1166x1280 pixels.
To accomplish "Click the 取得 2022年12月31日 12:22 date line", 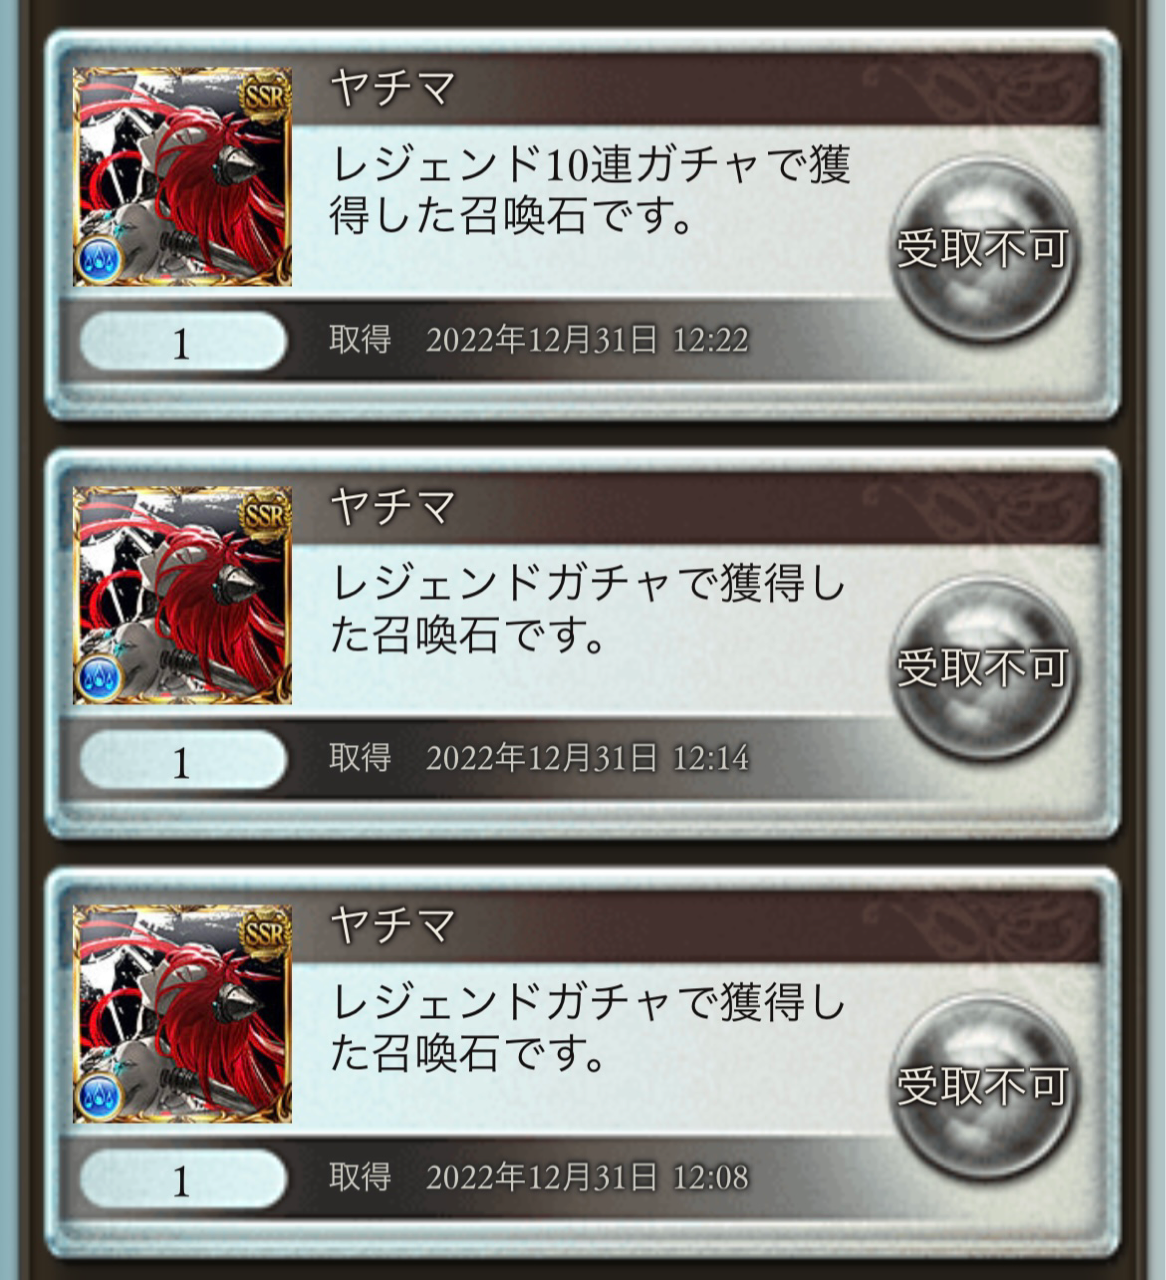I will (x=539, y=340).
